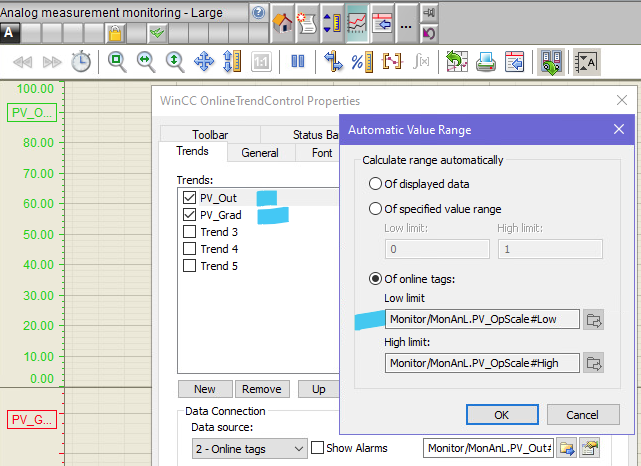Pause the trend update with Start/Stop icon
The image size is (641, 466).
pyautogui.click(x=297, y=62)
